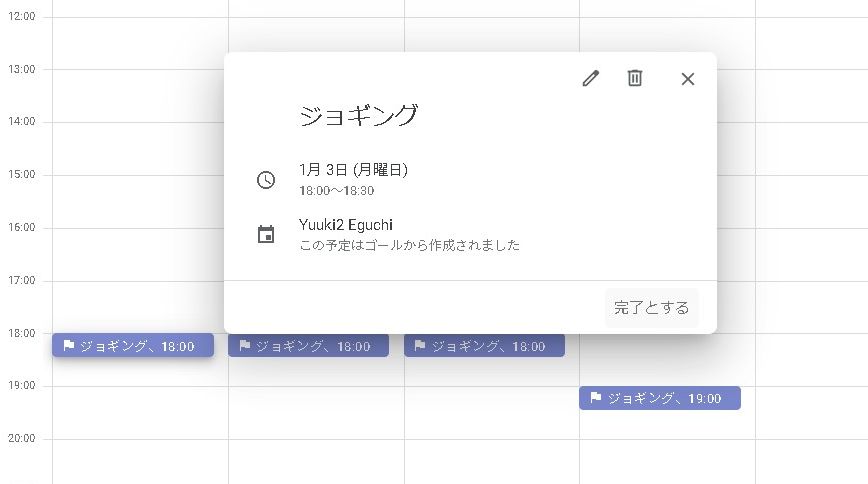Click the clock icon beside the date
This screenshot has height=484, width=868.
pos(266,180)
